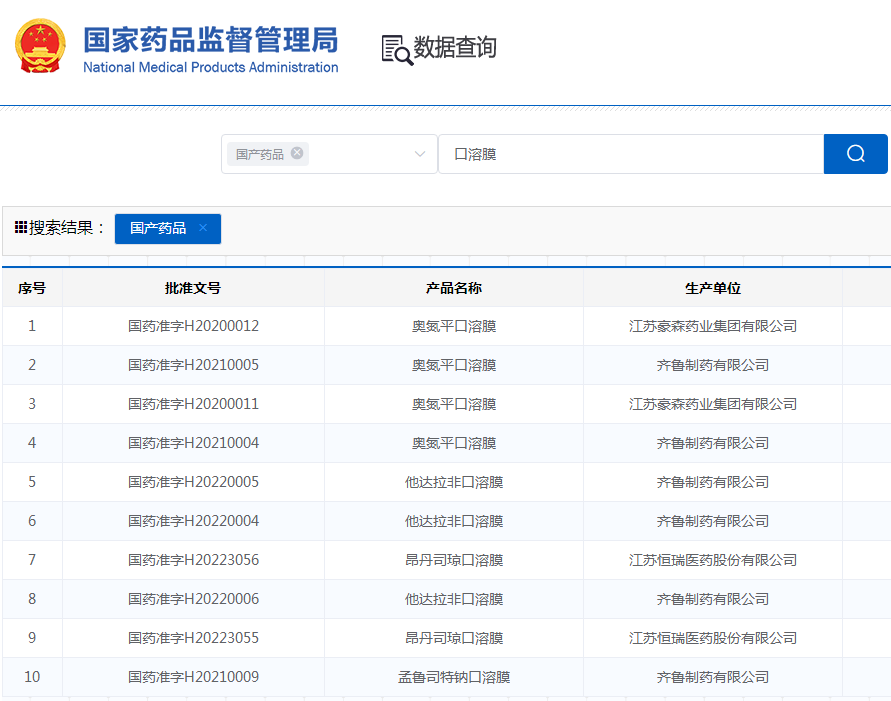This screenshot has width=891, height=701.
Task: Select approval number 国药准字H20223055
Action: pyautogui.click(x=193, y=638)
